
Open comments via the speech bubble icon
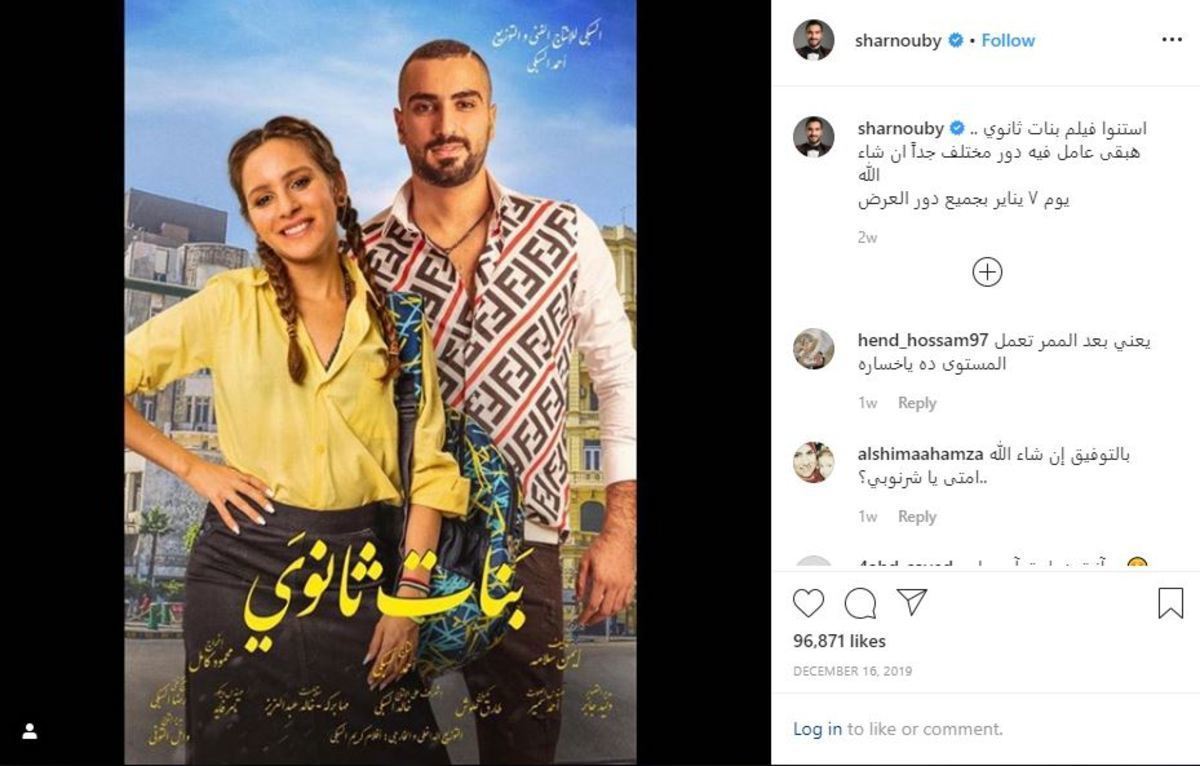(x=860, y=603)
